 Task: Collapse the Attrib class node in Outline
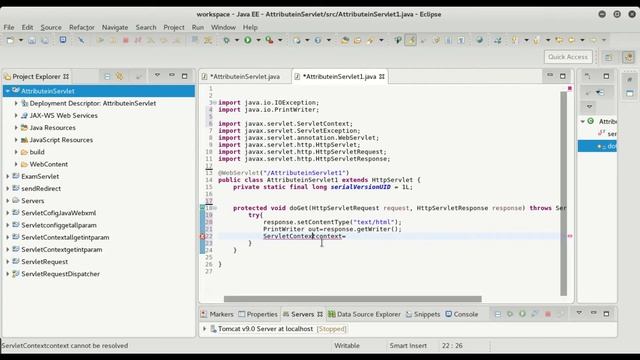(x=583, y=122)
